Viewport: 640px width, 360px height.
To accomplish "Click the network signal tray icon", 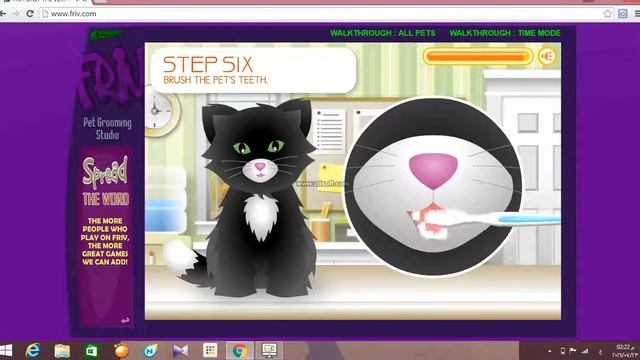I will point(585,351).
